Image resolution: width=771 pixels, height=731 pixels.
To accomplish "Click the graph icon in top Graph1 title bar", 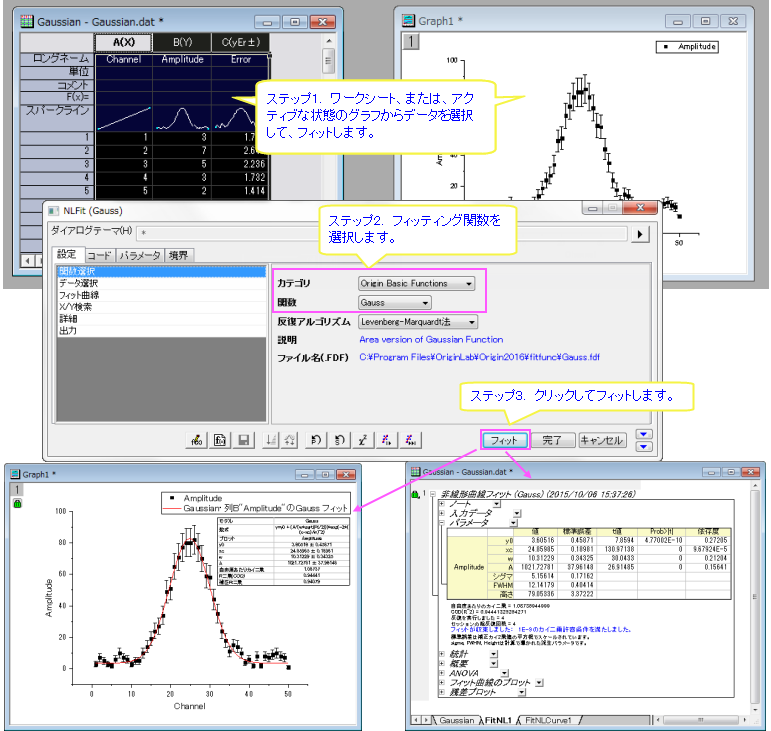I will click(x=408, y=21).
